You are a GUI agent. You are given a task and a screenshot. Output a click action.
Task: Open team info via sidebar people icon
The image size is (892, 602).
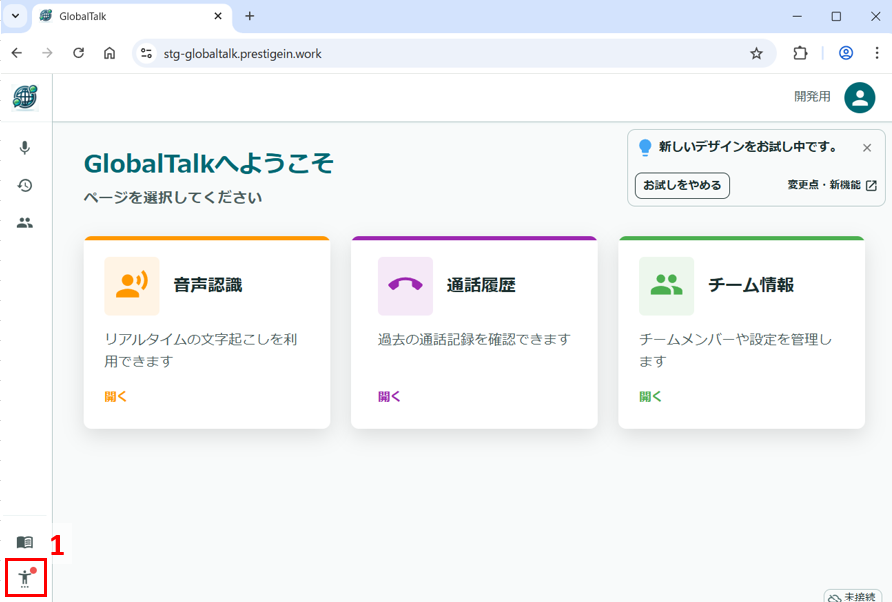(25, 223)
